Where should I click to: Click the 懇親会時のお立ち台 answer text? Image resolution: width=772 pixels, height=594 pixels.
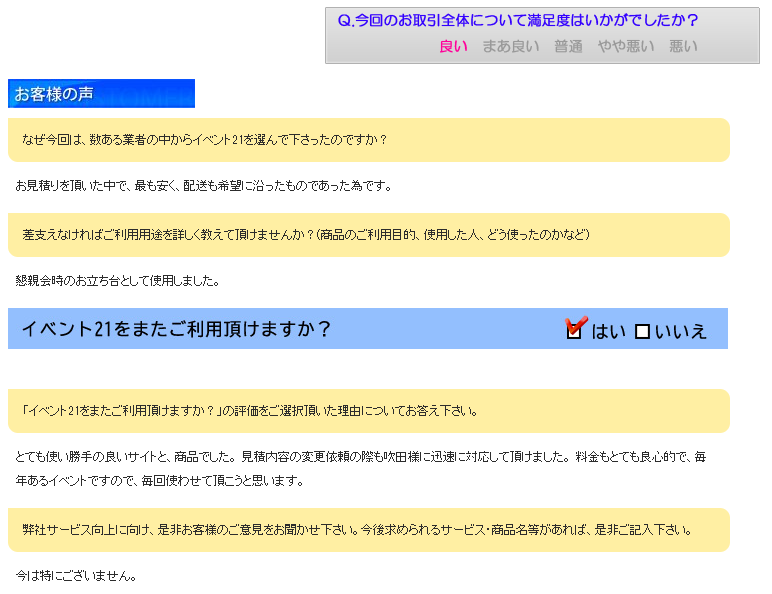coord(117,281)
